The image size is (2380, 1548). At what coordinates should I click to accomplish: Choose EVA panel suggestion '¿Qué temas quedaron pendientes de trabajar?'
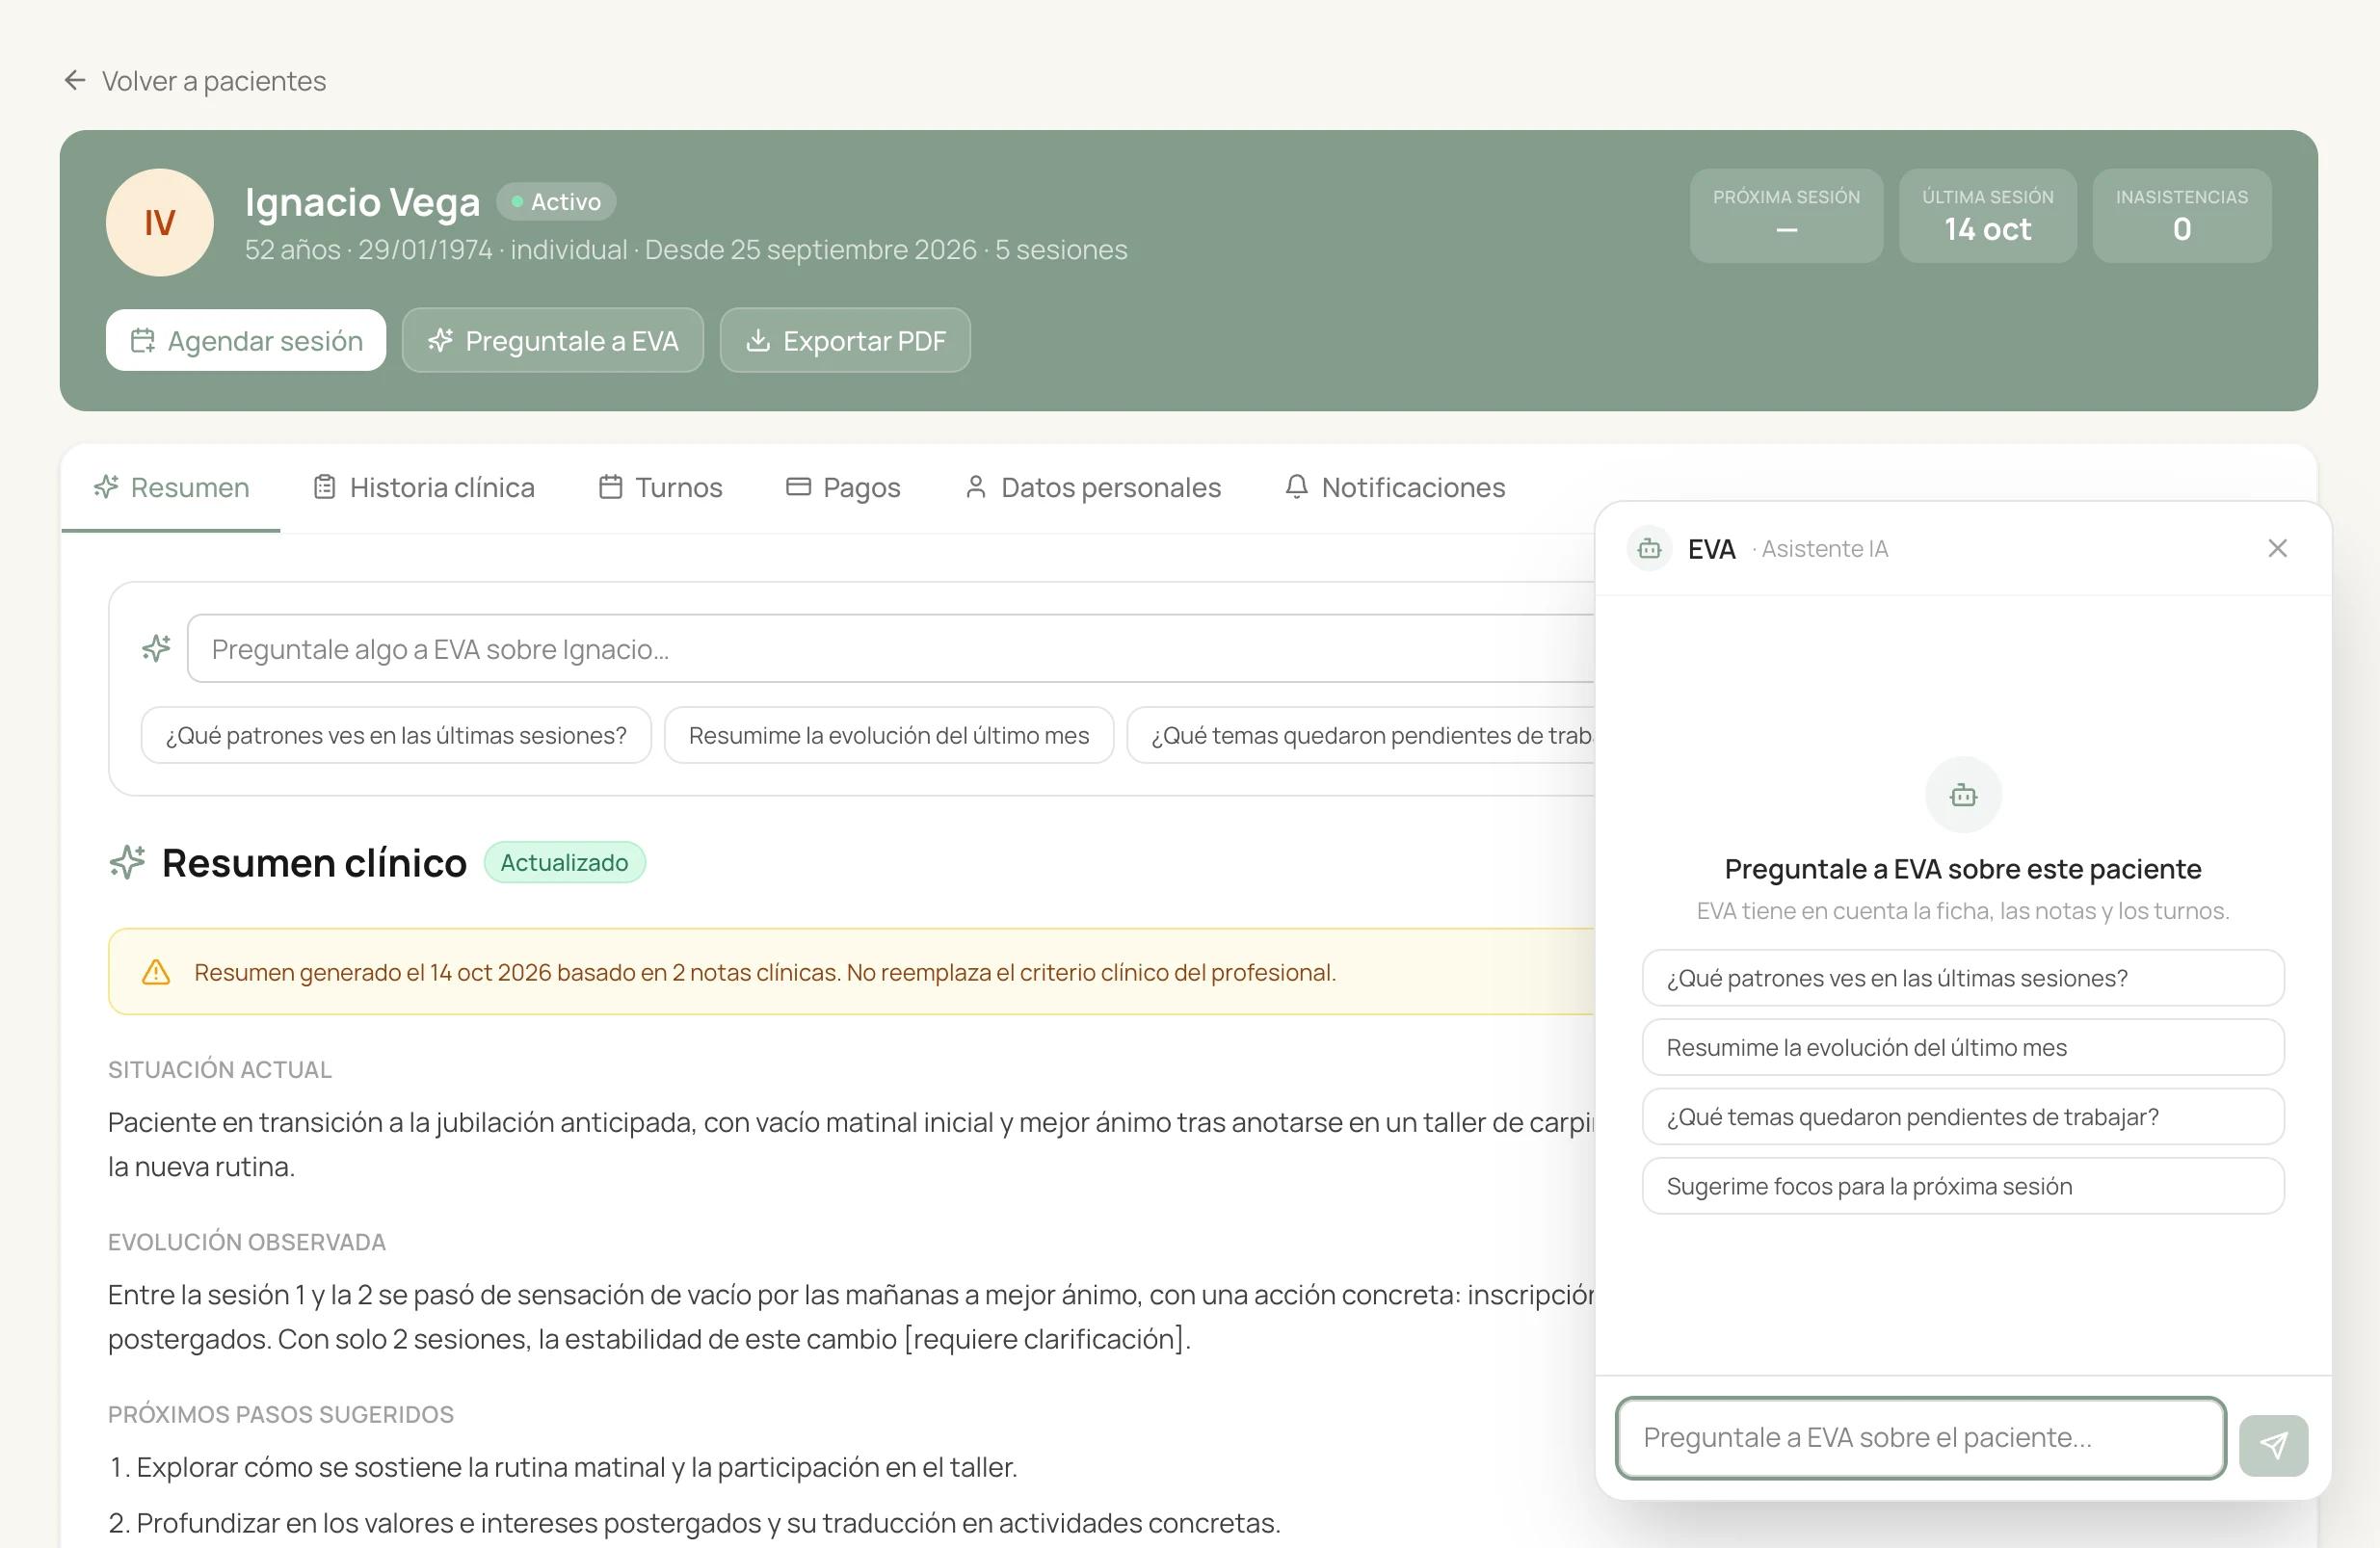point(1963,1116)
